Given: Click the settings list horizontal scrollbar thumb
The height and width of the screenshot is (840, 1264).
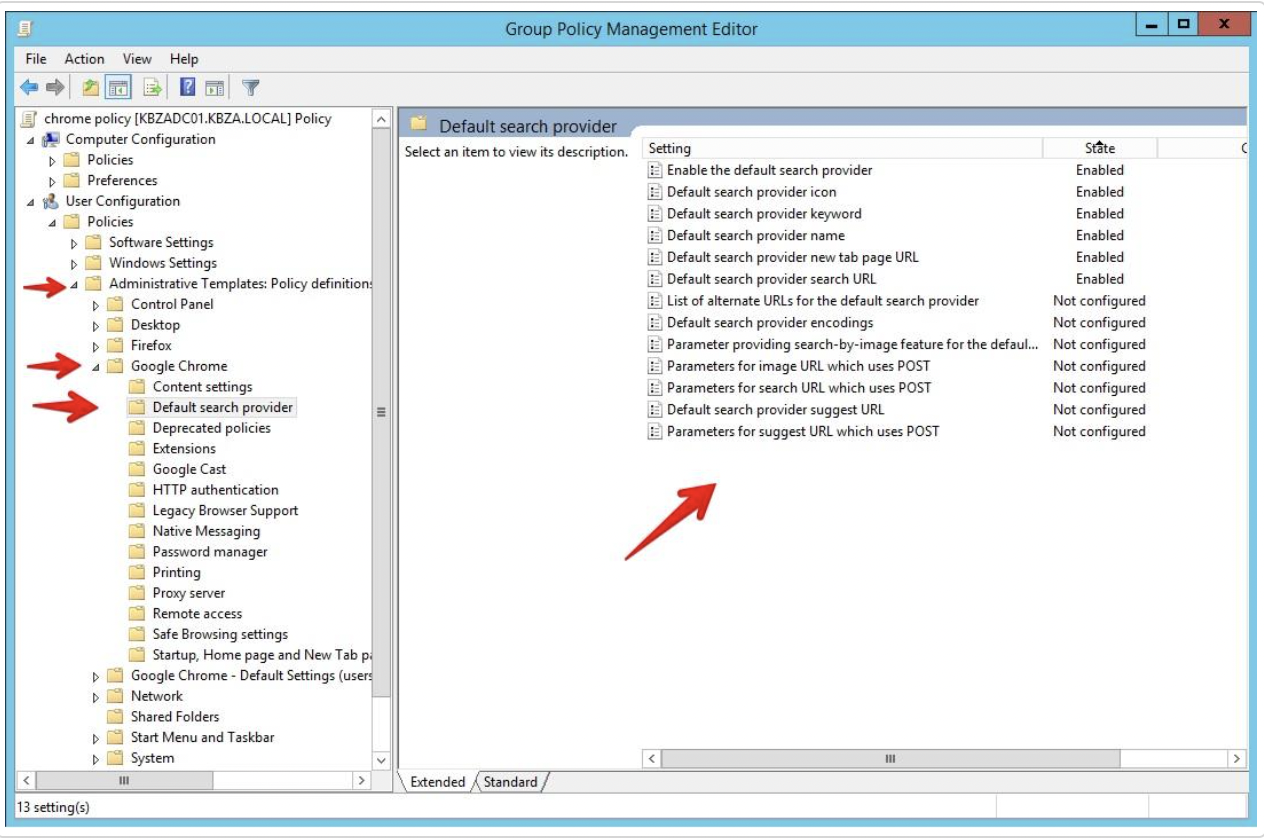Looking at the screenshot, I should (890, 759).
